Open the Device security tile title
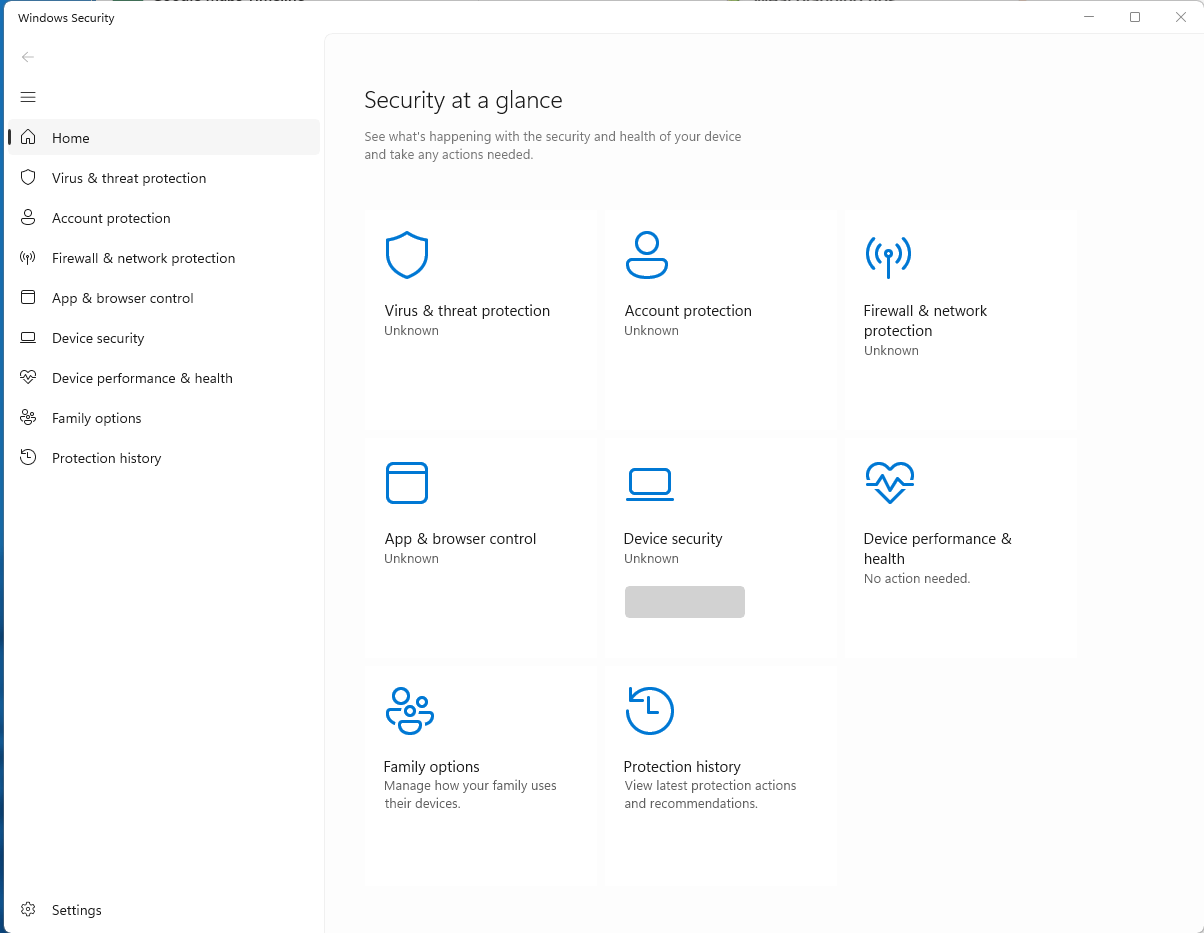Screen dimensions: 1204x933 pos(673,538)
